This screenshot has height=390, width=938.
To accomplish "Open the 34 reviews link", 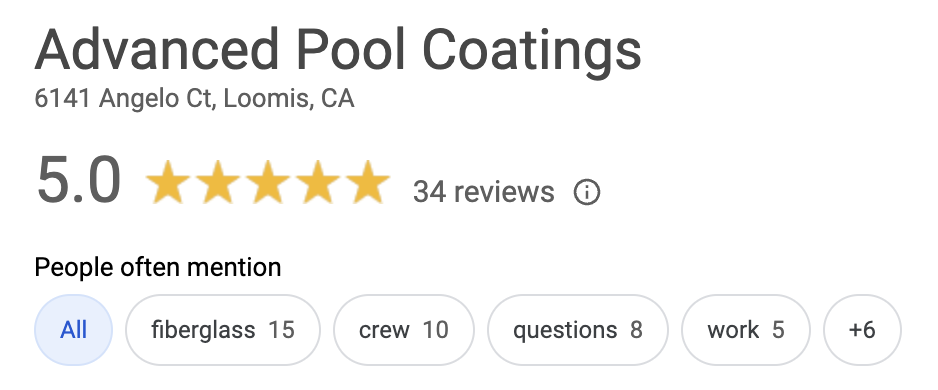I will (x=483, y=192).
